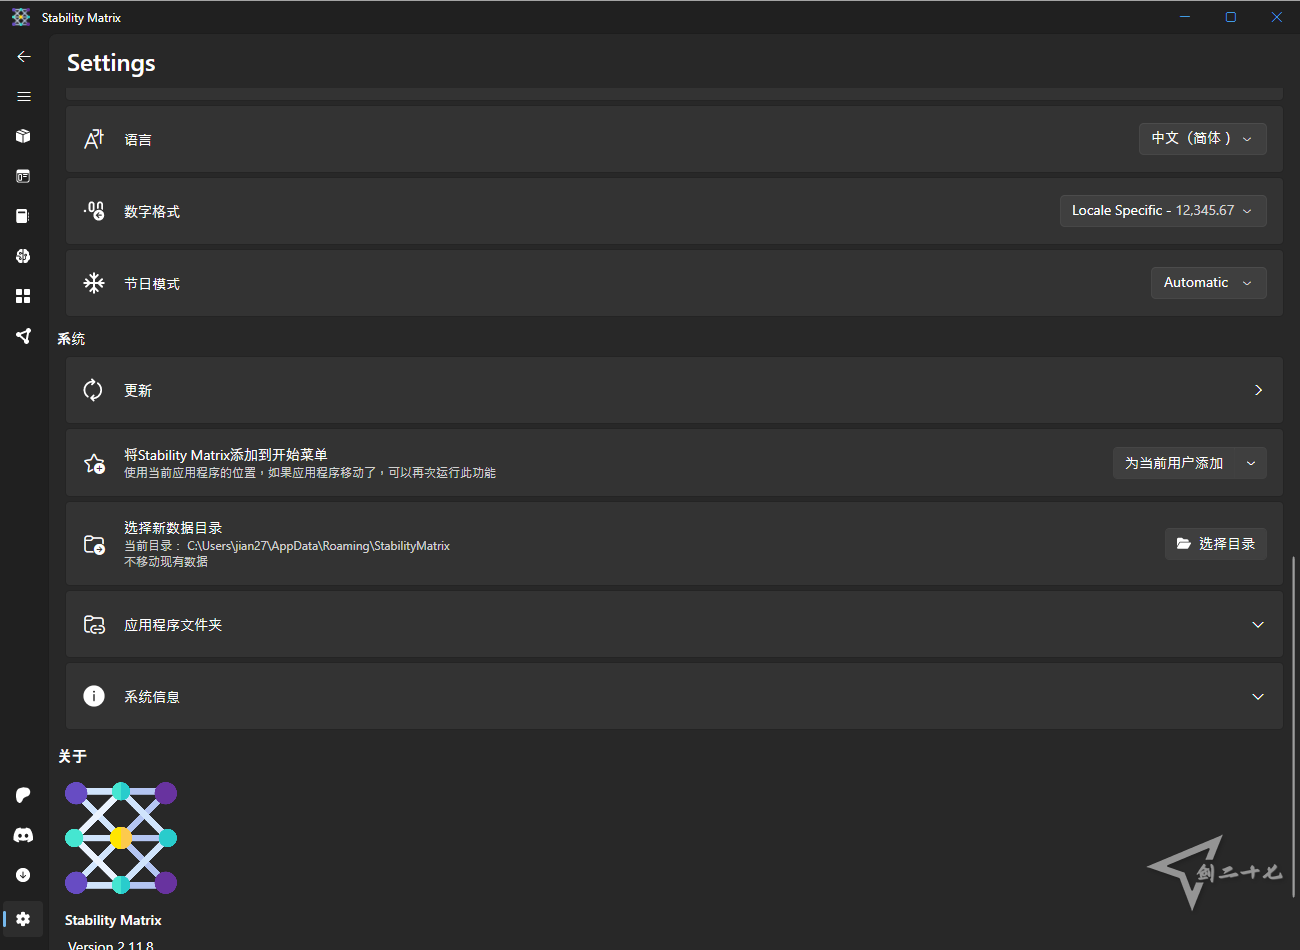This screenshot has height=950, width=1300.
Task: Expand the 应用程序文件夹 section
Action: (1258, 625)
